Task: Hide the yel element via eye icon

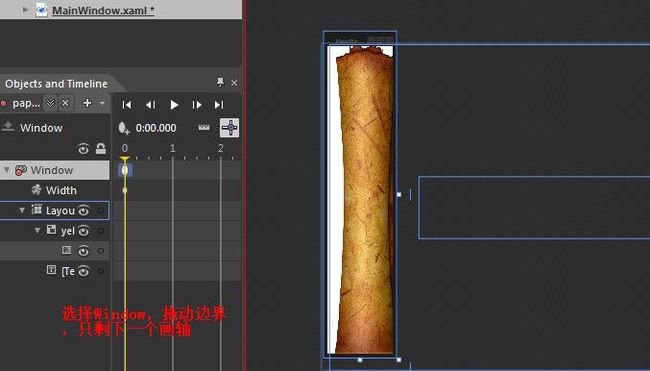Action: [83, 230]
